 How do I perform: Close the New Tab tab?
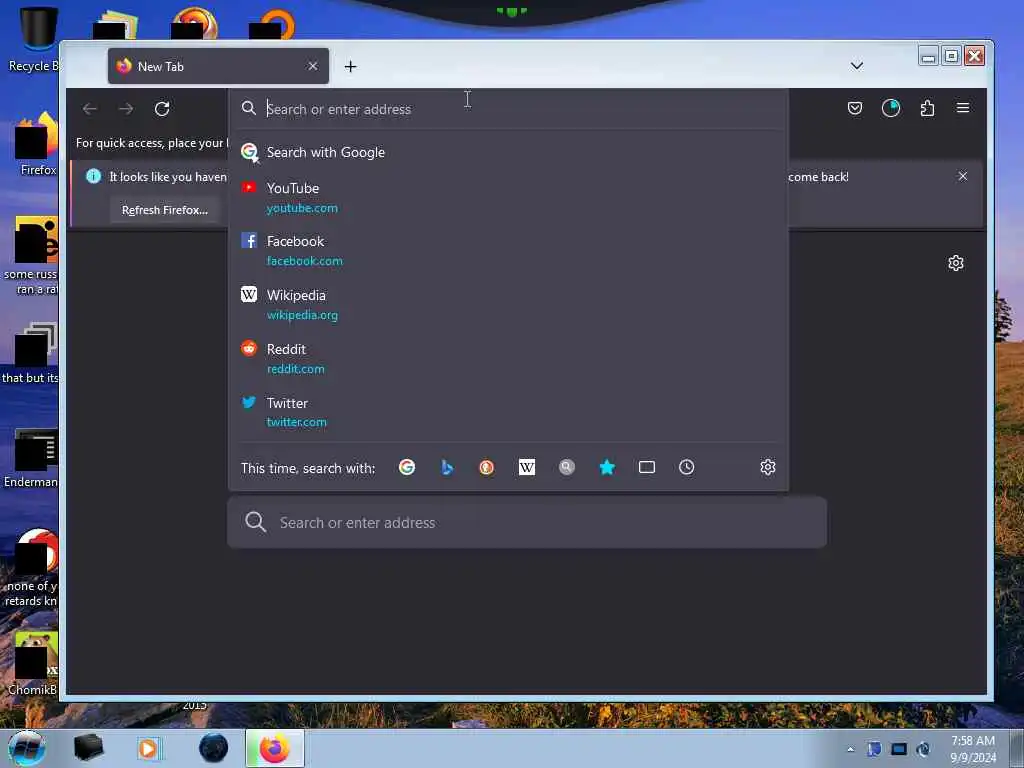click(x=313, y=66)
